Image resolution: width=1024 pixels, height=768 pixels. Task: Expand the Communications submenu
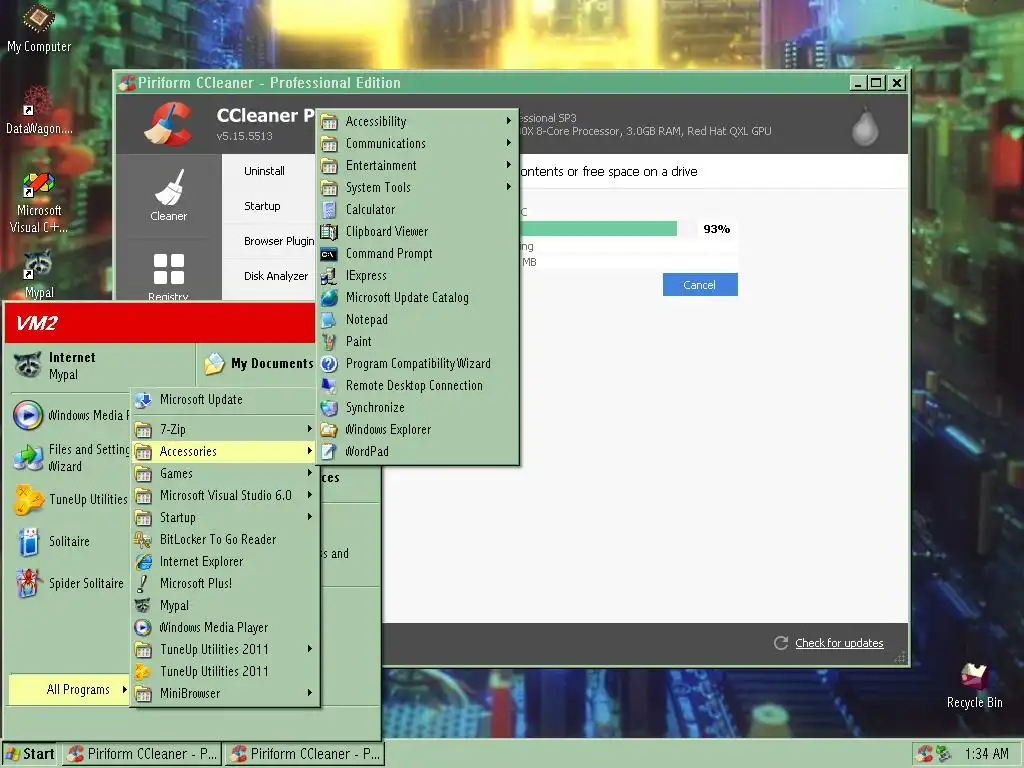(x=417, y=144)
